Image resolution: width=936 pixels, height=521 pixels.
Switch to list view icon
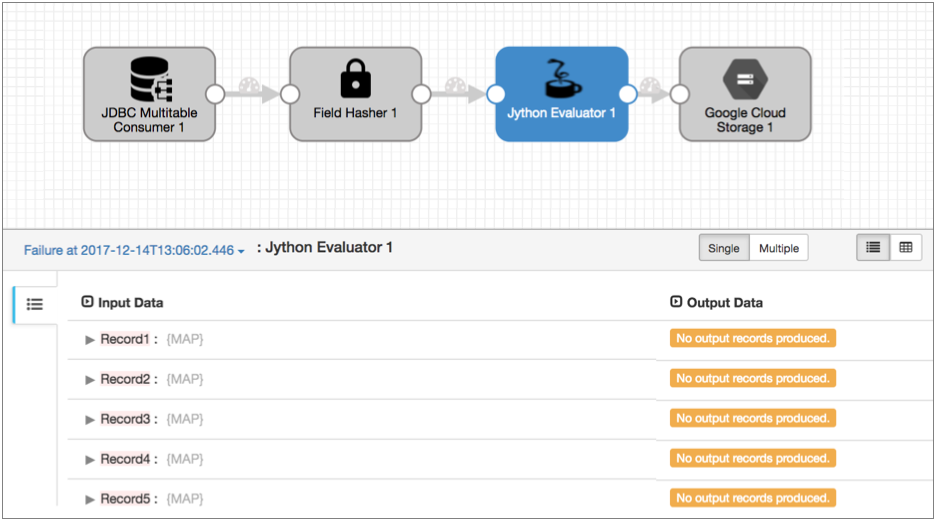tap(873, 248)
